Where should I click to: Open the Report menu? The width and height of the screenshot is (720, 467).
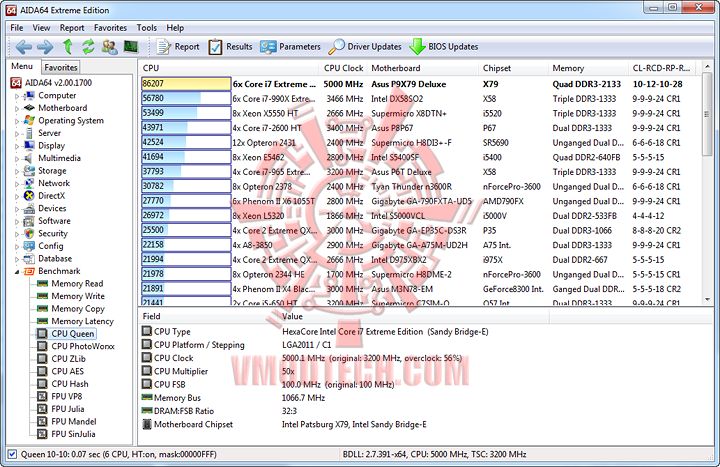[72, 28]
